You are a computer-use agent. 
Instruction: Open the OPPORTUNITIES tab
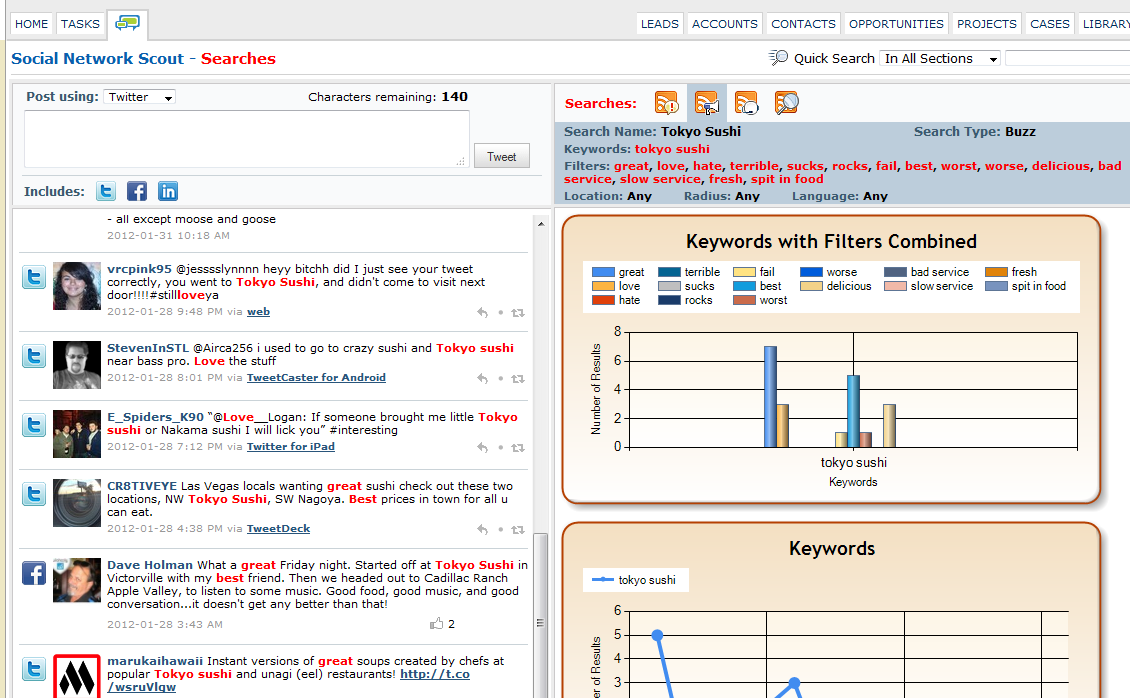tap(896, 24)
